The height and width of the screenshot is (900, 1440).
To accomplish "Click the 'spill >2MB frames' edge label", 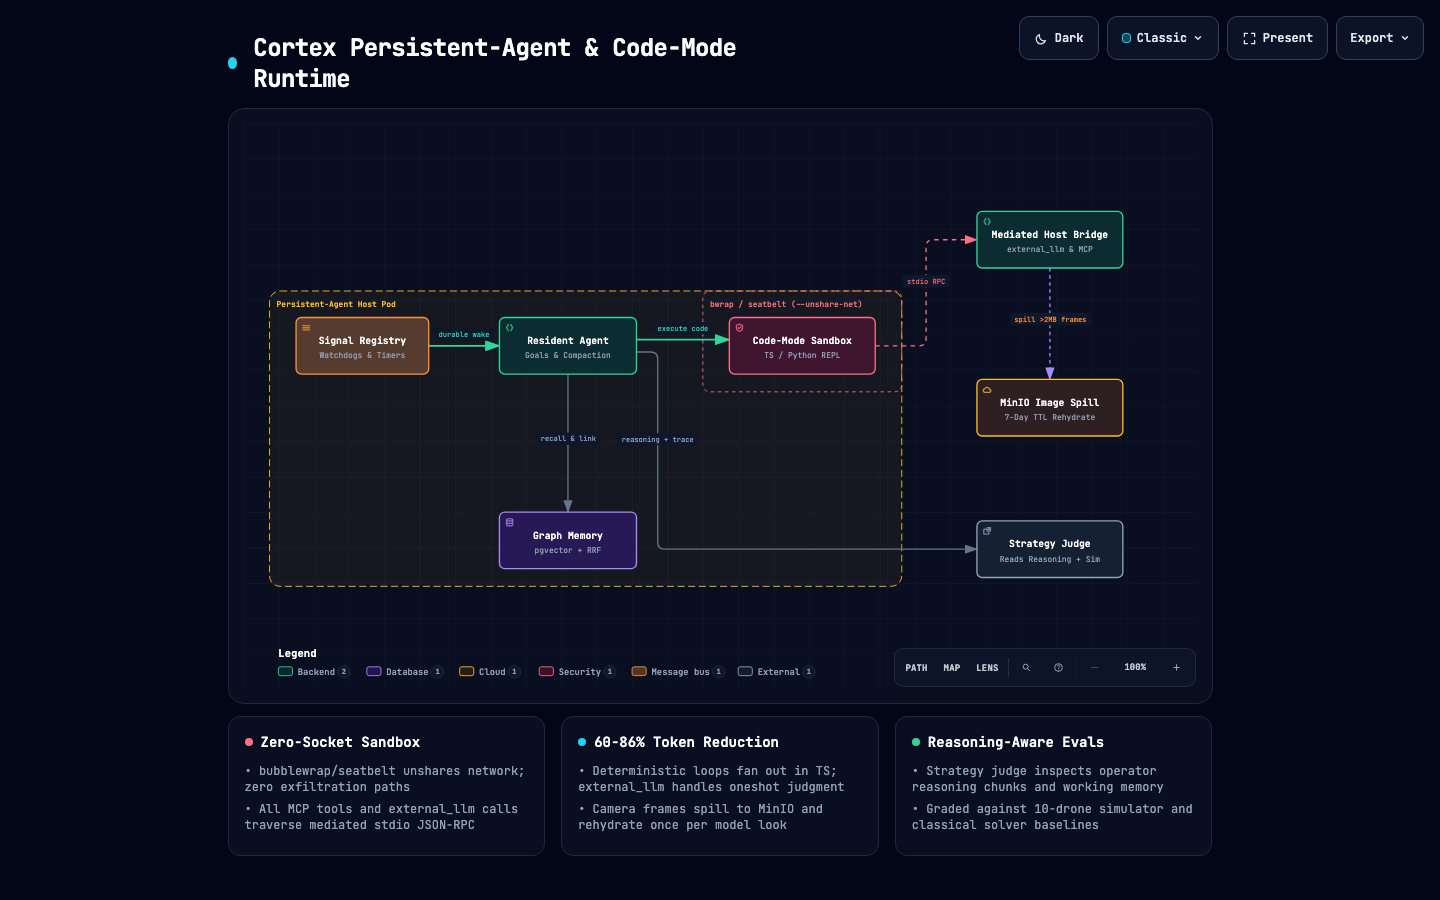I will (1050, 320).
